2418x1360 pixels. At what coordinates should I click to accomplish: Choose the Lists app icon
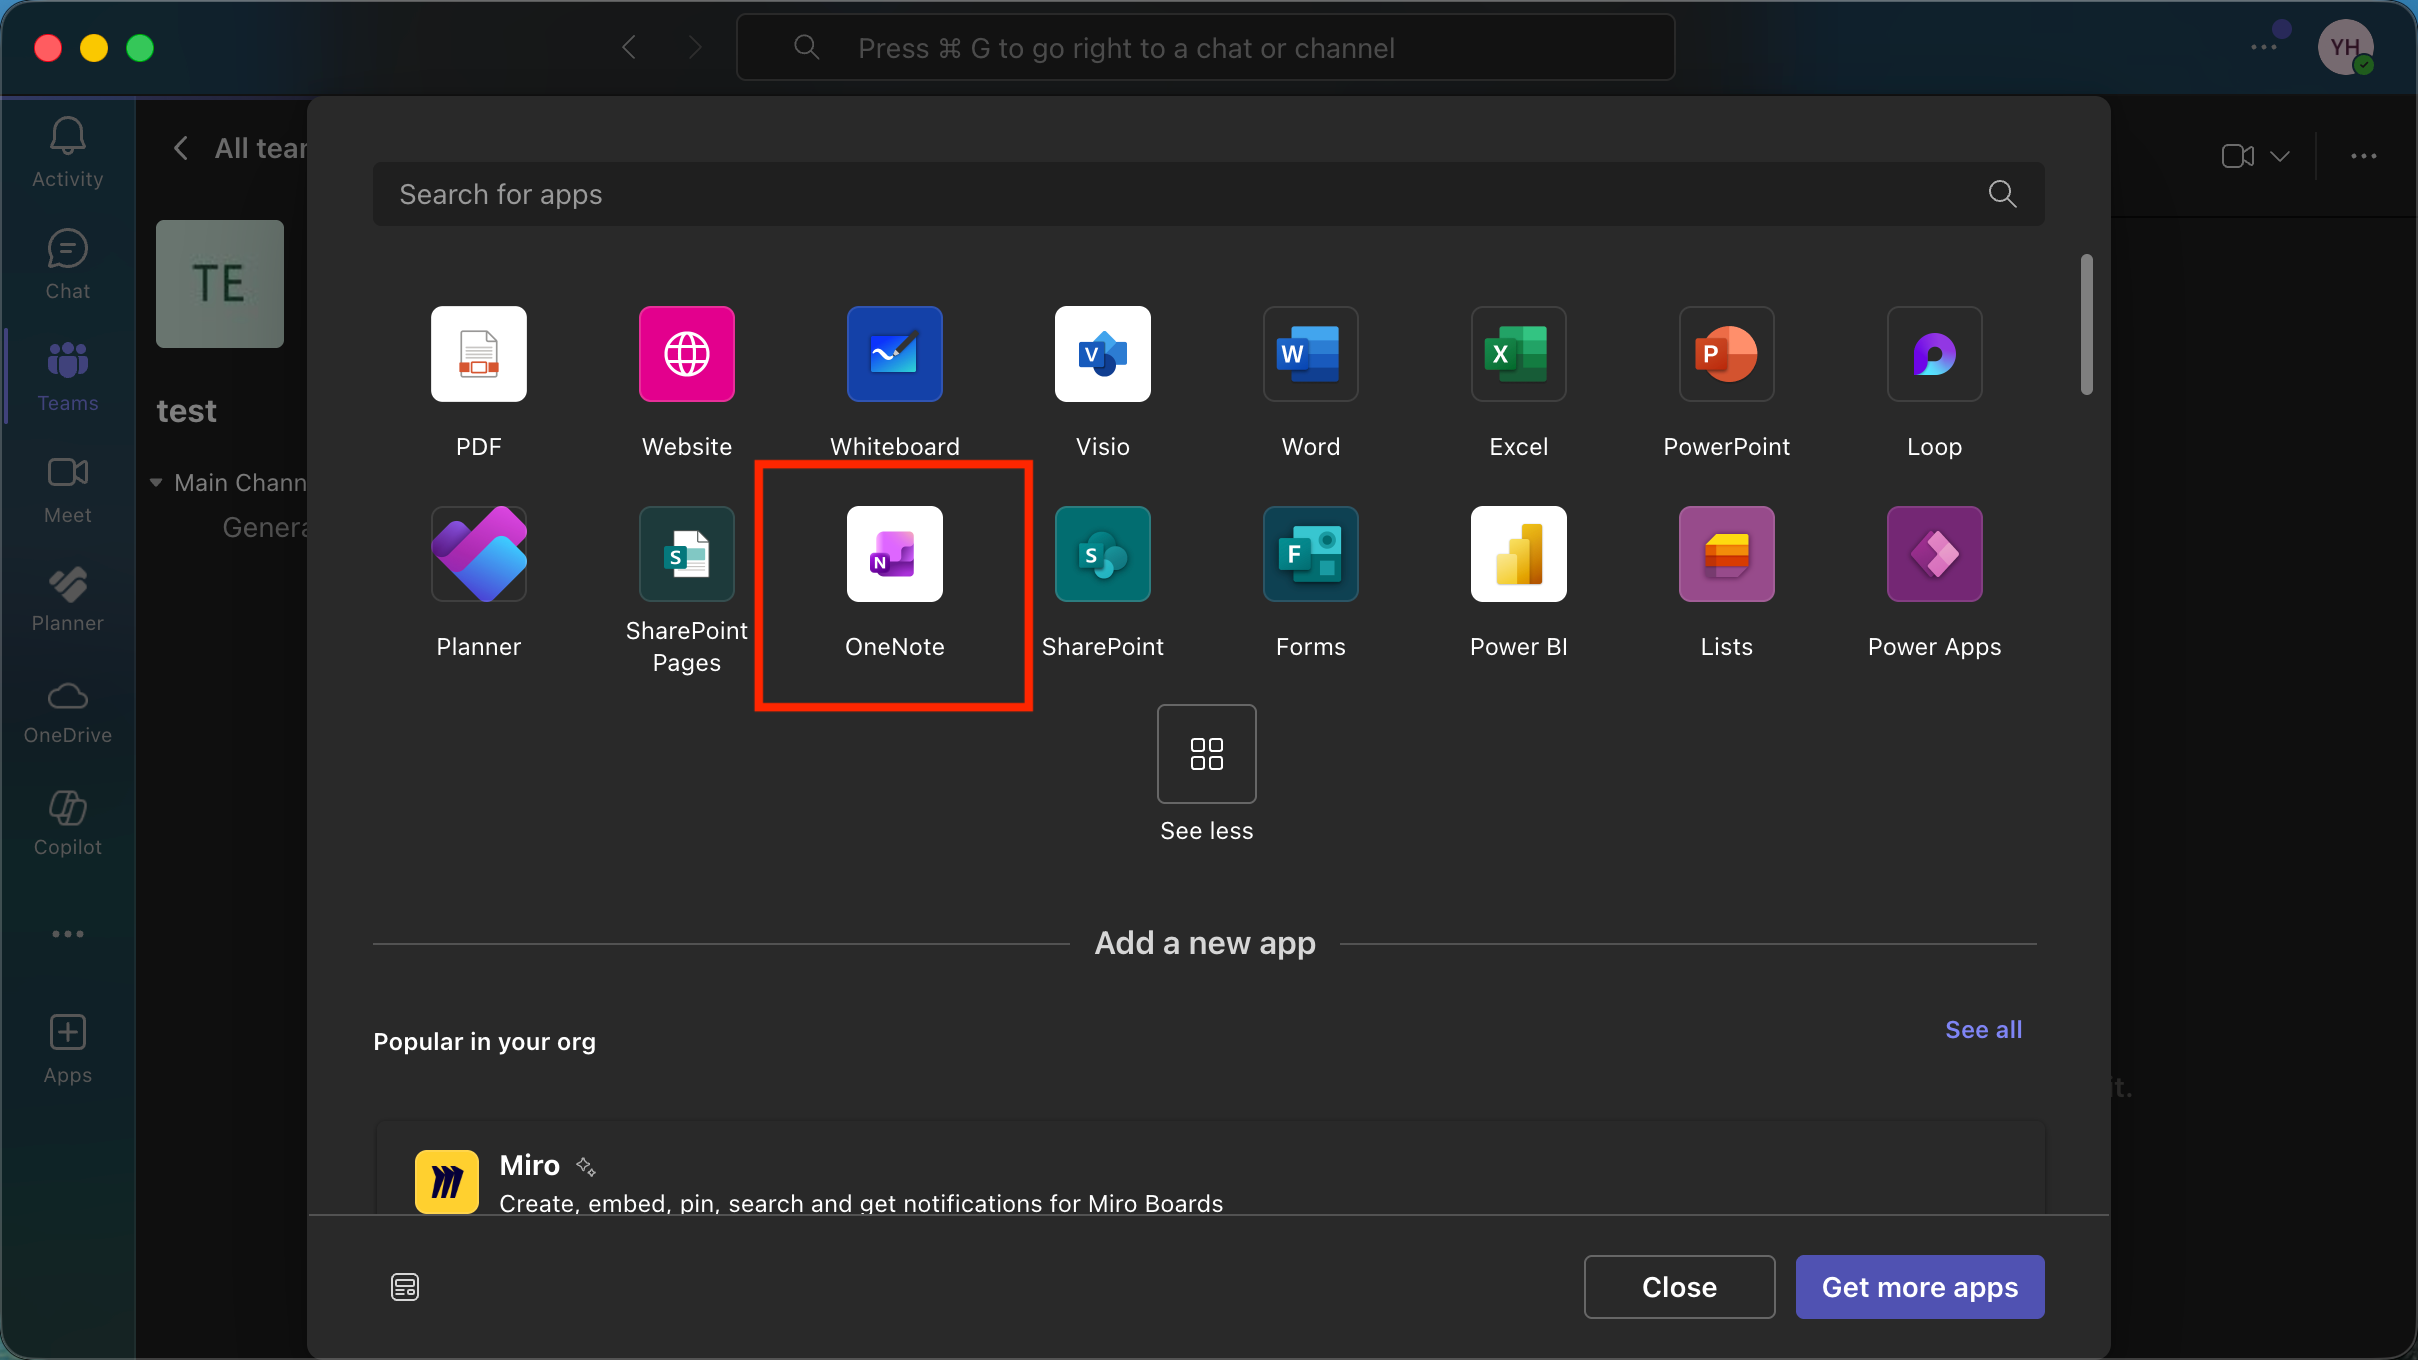coord(1727,554)
